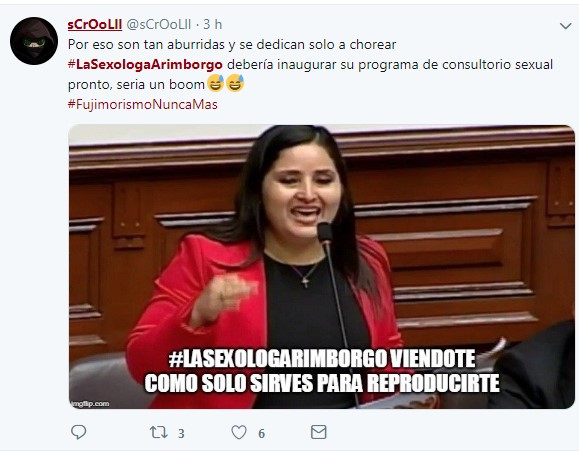Click the meme caption 'COMO SOLO SIRVES PARA REPRODUCIRTE'
This screenshot has width=579, height=454.
click(x=322, y=383)
